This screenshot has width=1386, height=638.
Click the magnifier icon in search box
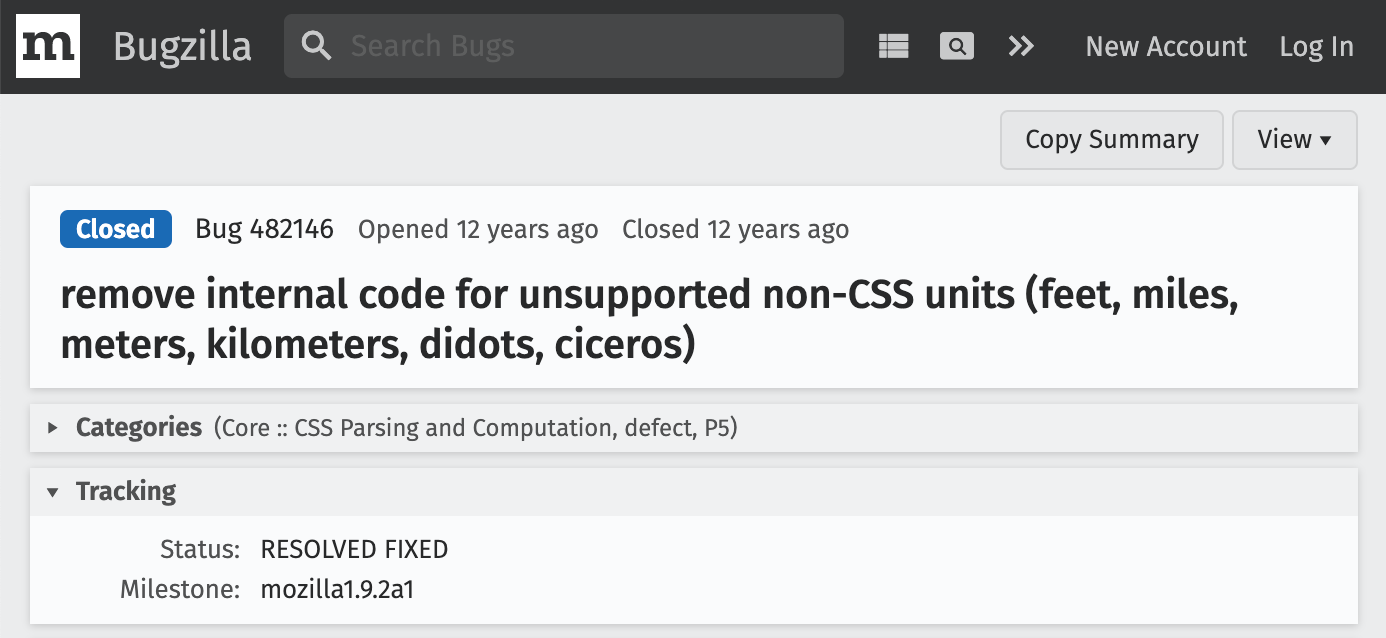(316, 46)
